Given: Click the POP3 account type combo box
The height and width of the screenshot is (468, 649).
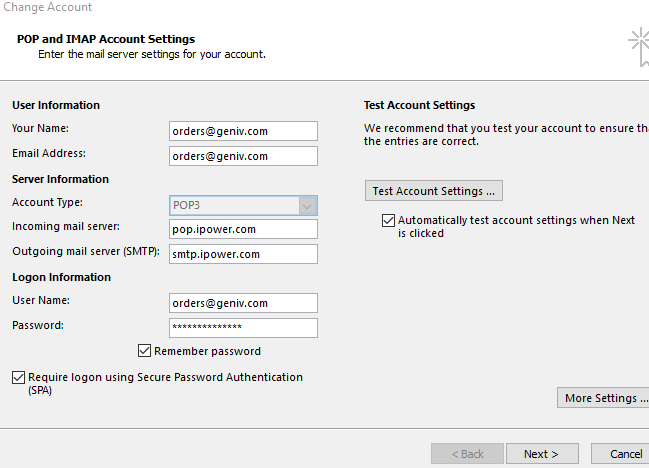Looking at the screenshot, I should click(243, 206).
